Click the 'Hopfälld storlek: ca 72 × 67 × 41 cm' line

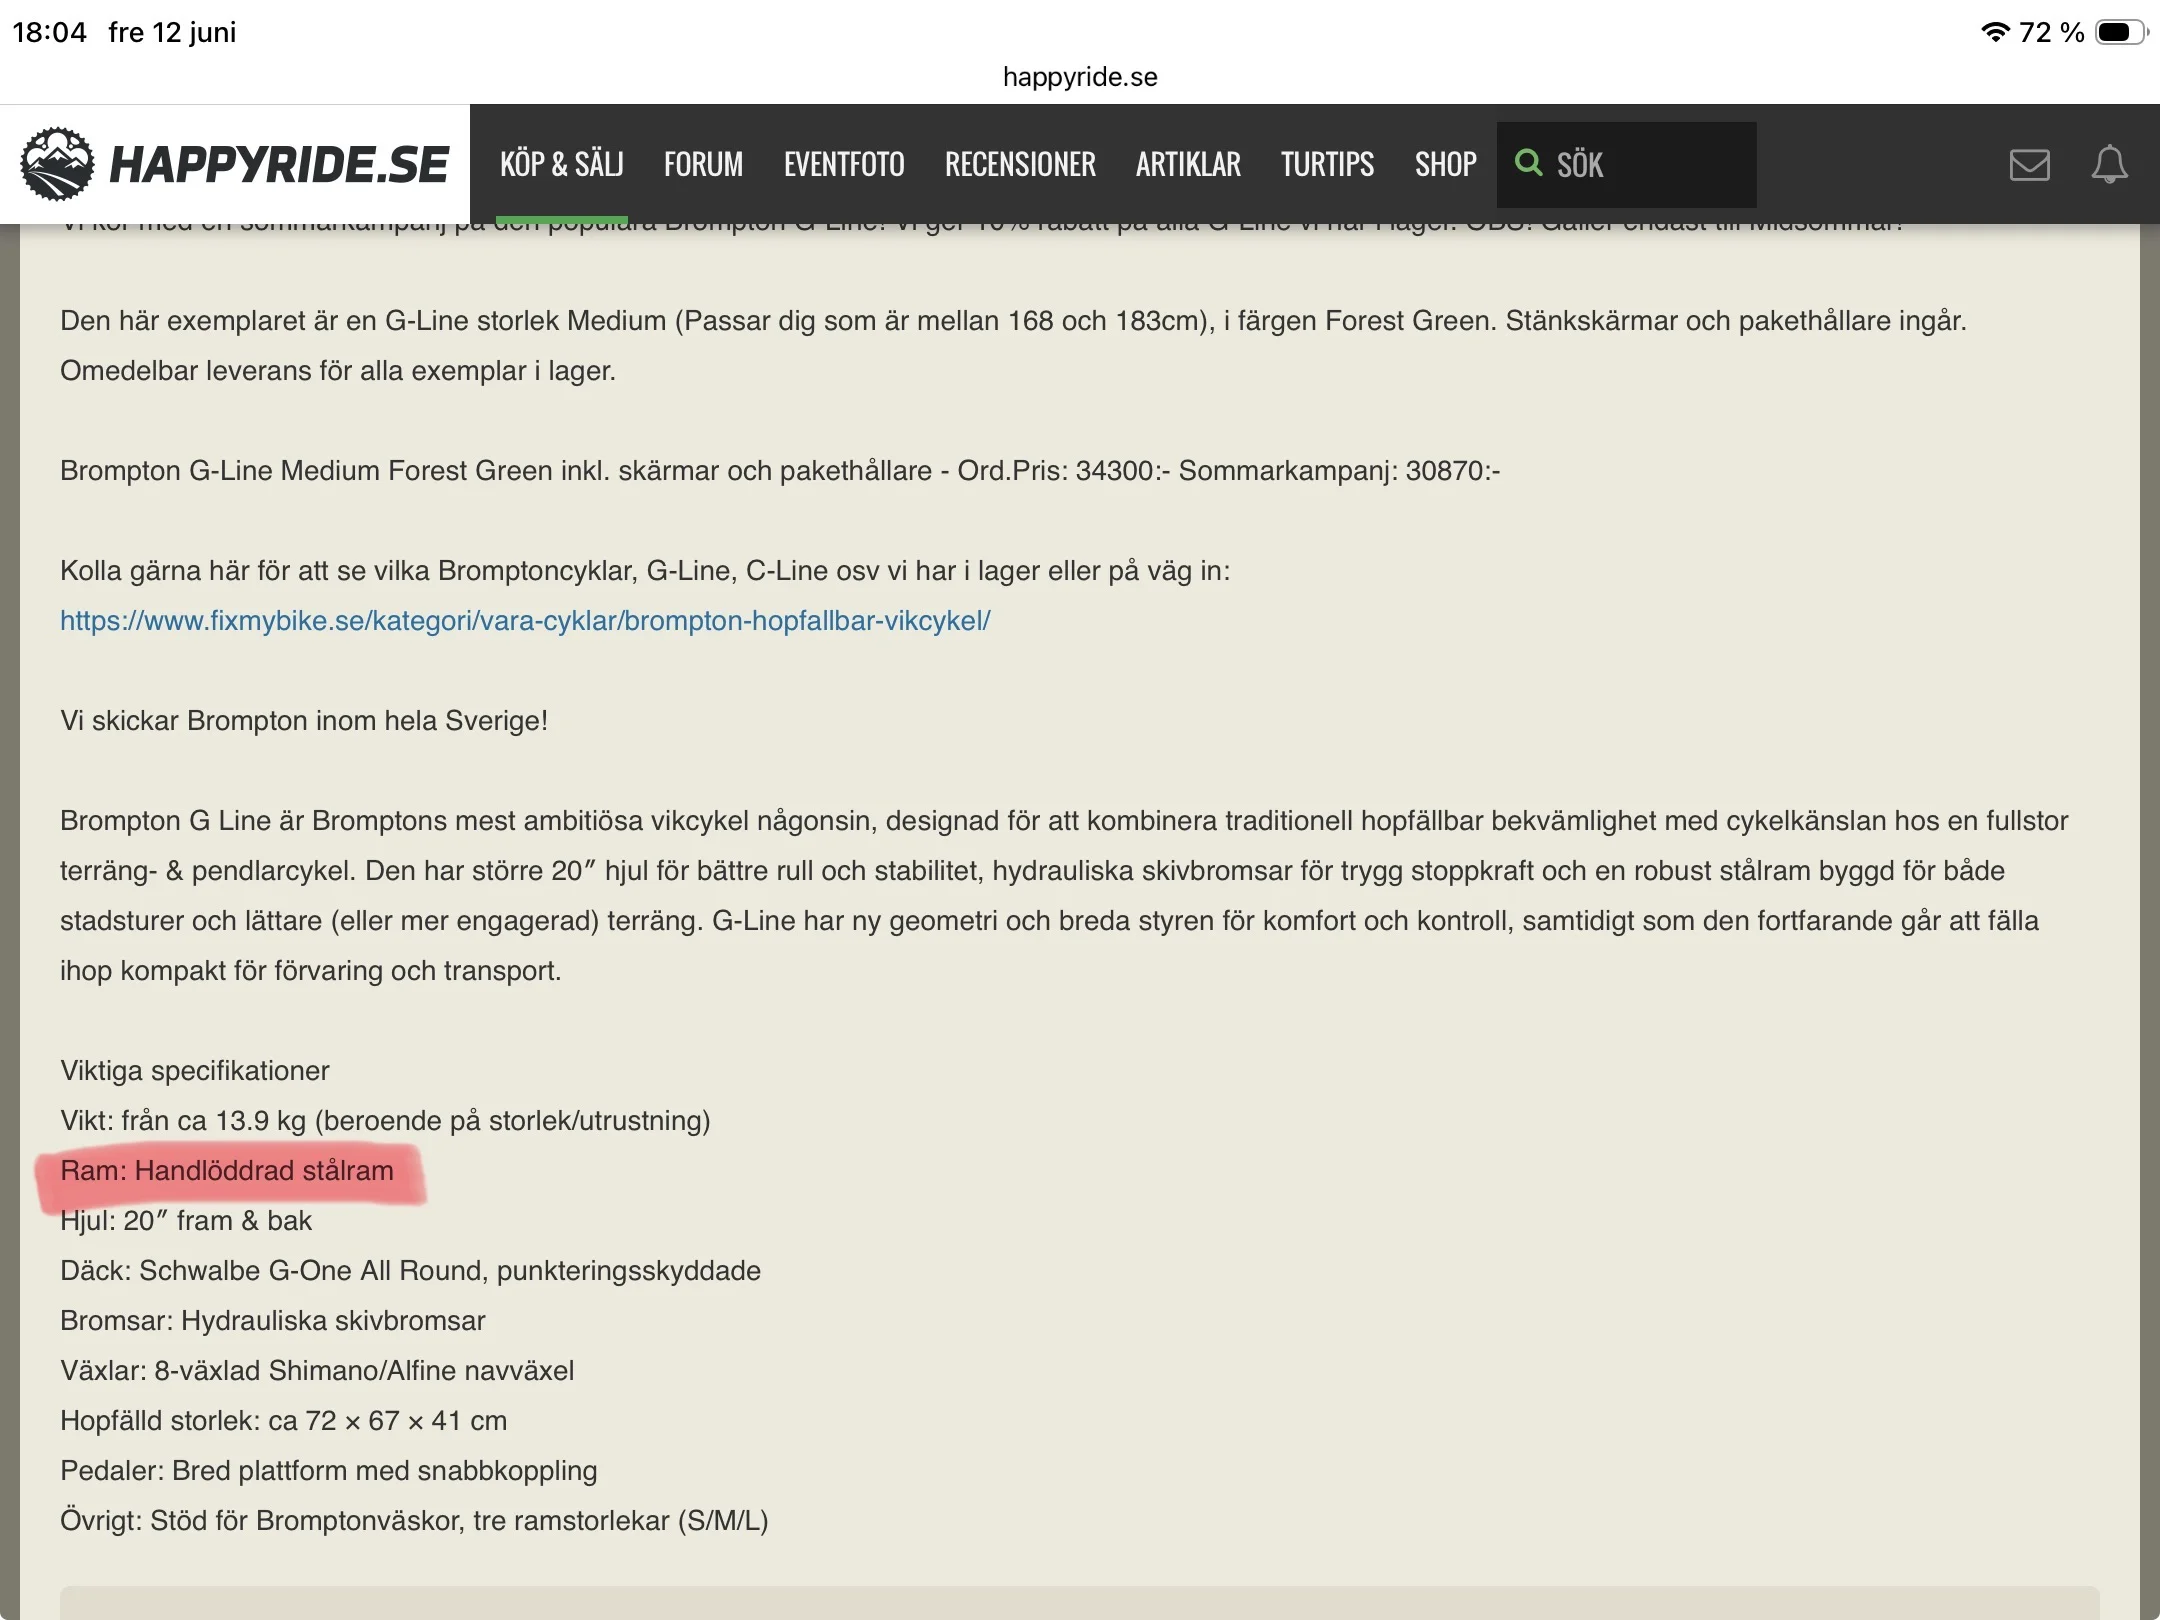click(x=284, y=1421)
